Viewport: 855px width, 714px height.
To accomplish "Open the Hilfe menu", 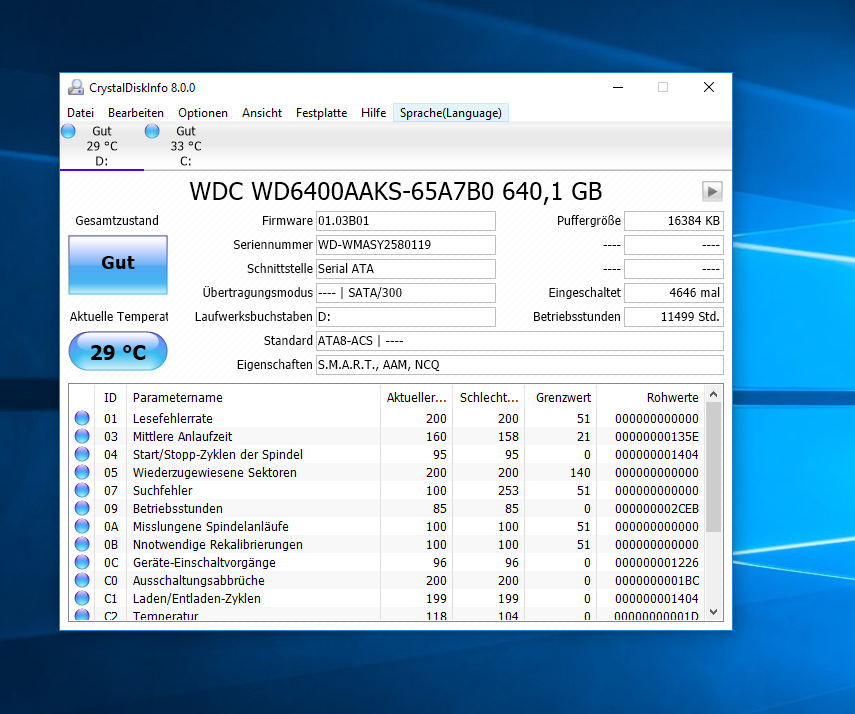I will point(374,113).
